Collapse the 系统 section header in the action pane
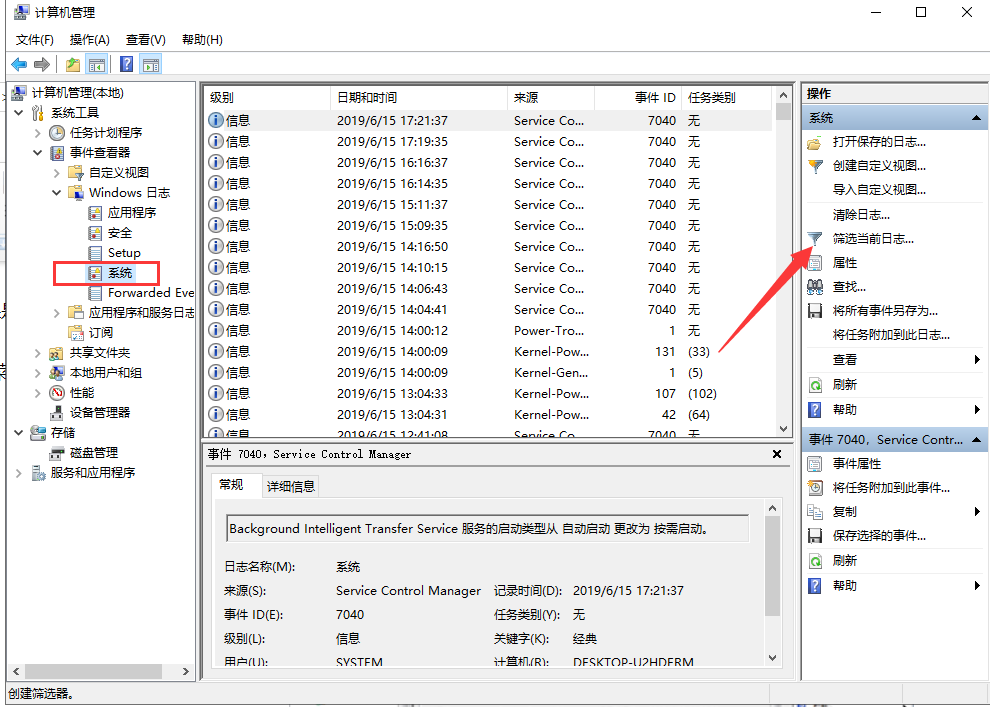This screenshot has height=707, width=990. coord(976,117)
